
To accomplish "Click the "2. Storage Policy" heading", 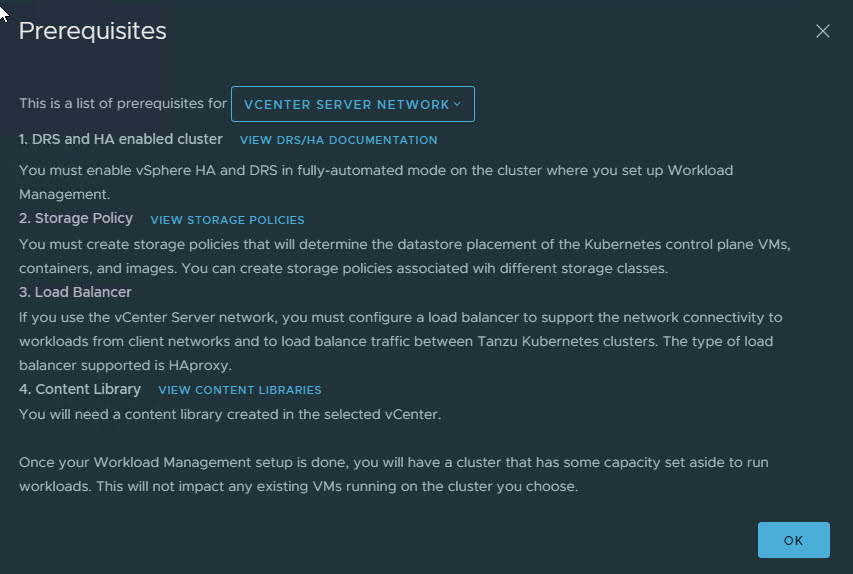I will coord(76,218).
